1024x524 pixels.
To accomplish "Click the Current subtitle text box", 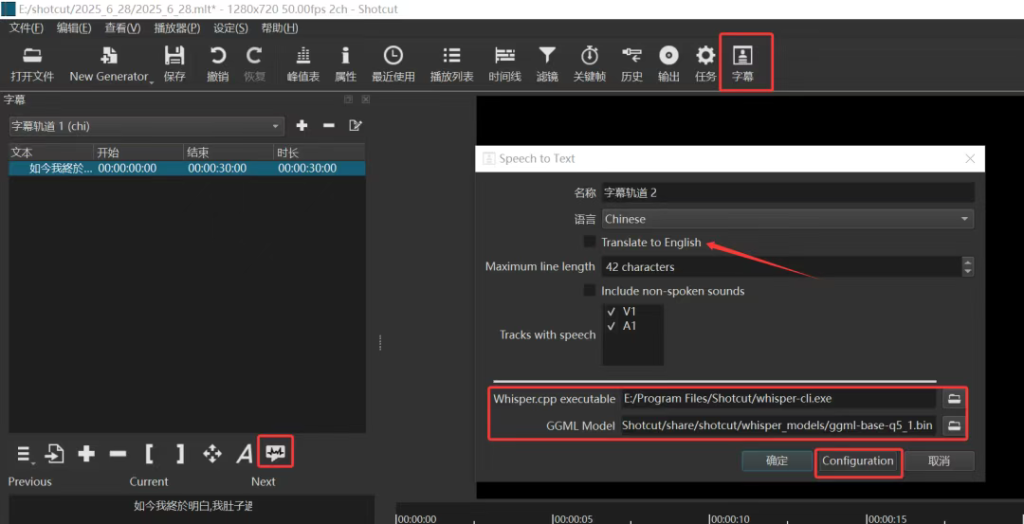I will (x=191, y=510).
